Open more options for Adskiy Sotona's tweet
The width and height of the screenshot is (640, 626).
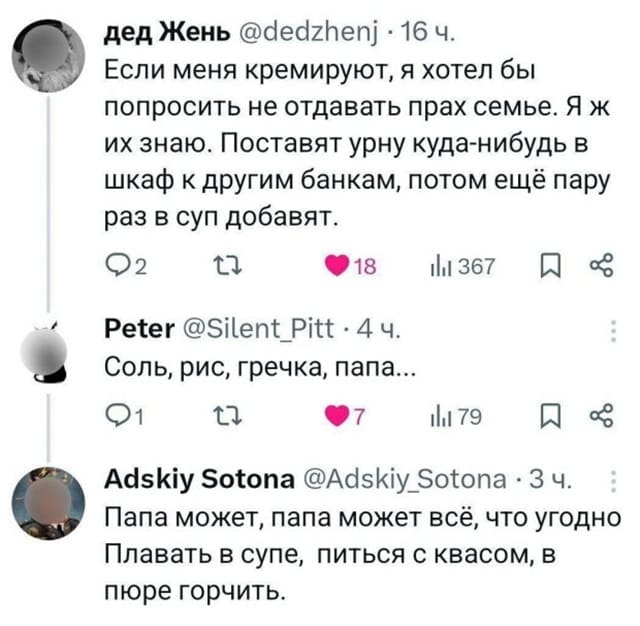[613, 480]
